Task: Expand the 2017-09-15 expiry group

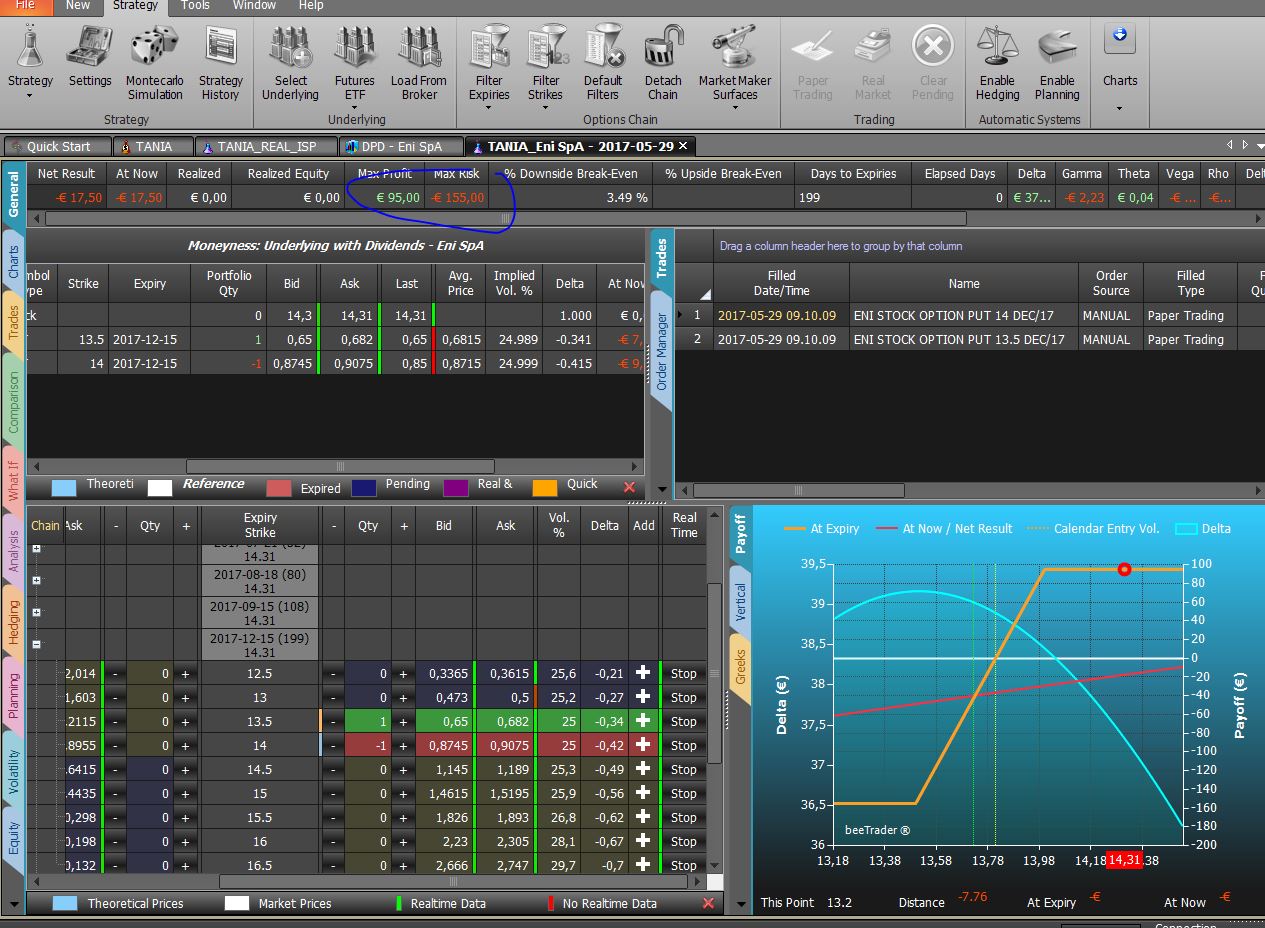Action: click(37, 612)
